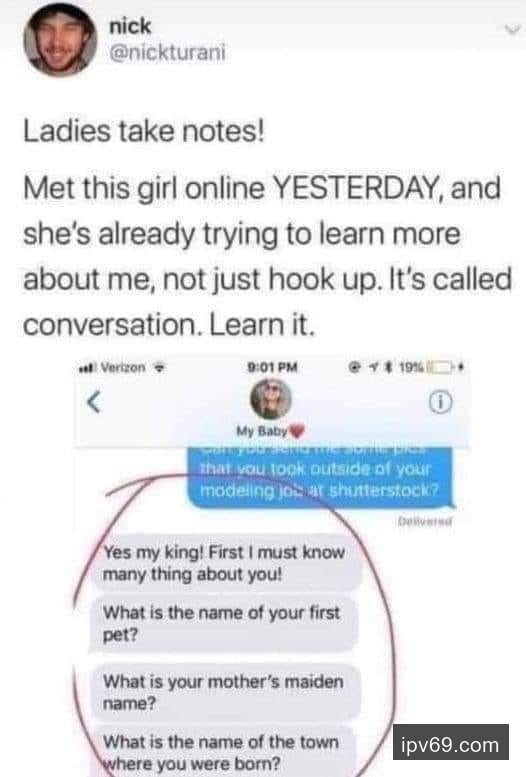This screenshot has width=526, height=777.
Task: Select the mother's maiden name bubble
Action: pyautogui.click(x=225, y=692)
